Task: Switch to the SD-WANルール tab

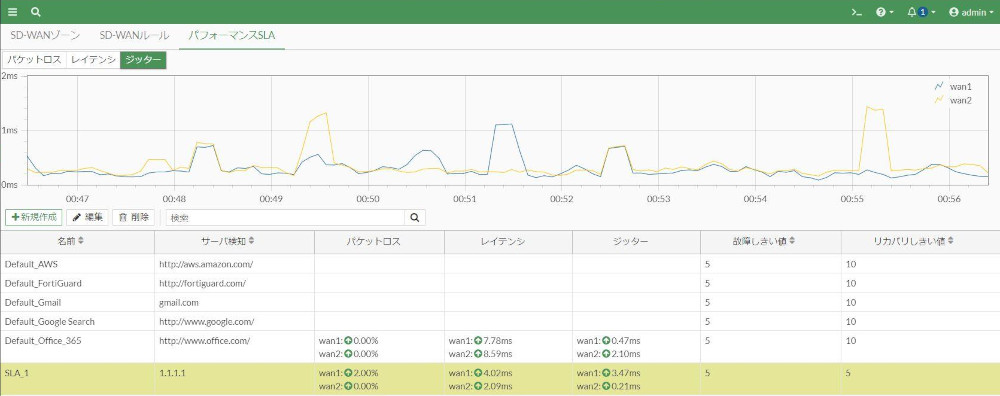Action: pos(134,35)
